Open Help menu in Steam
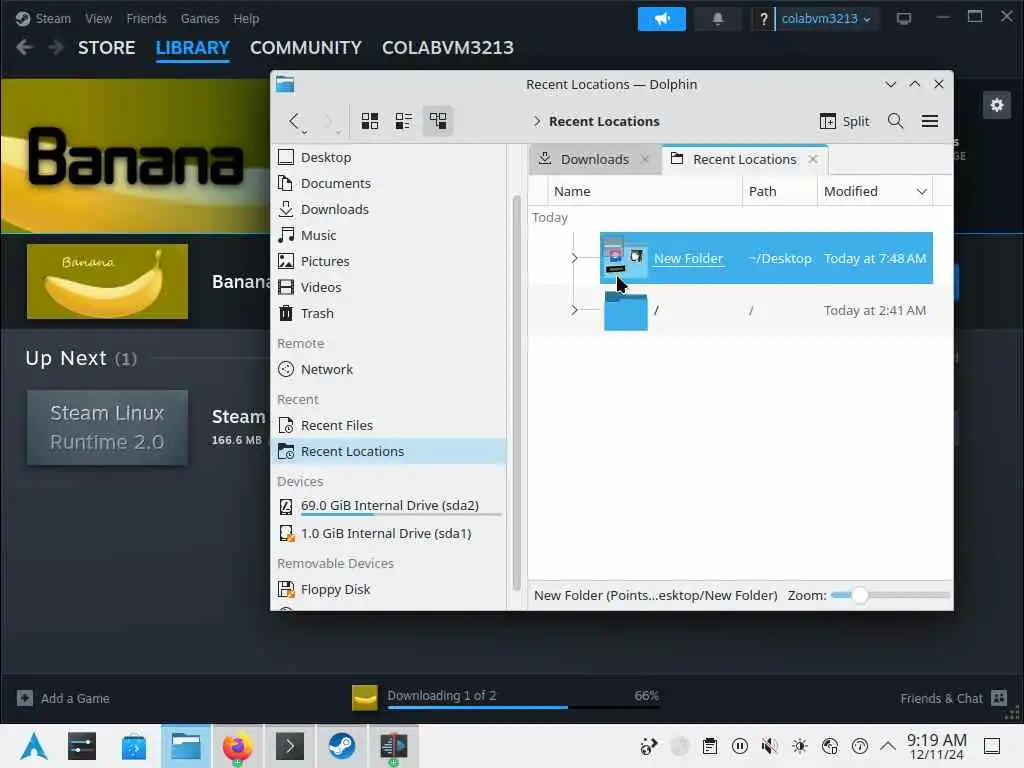1024x768 pixels. (246, 18)
